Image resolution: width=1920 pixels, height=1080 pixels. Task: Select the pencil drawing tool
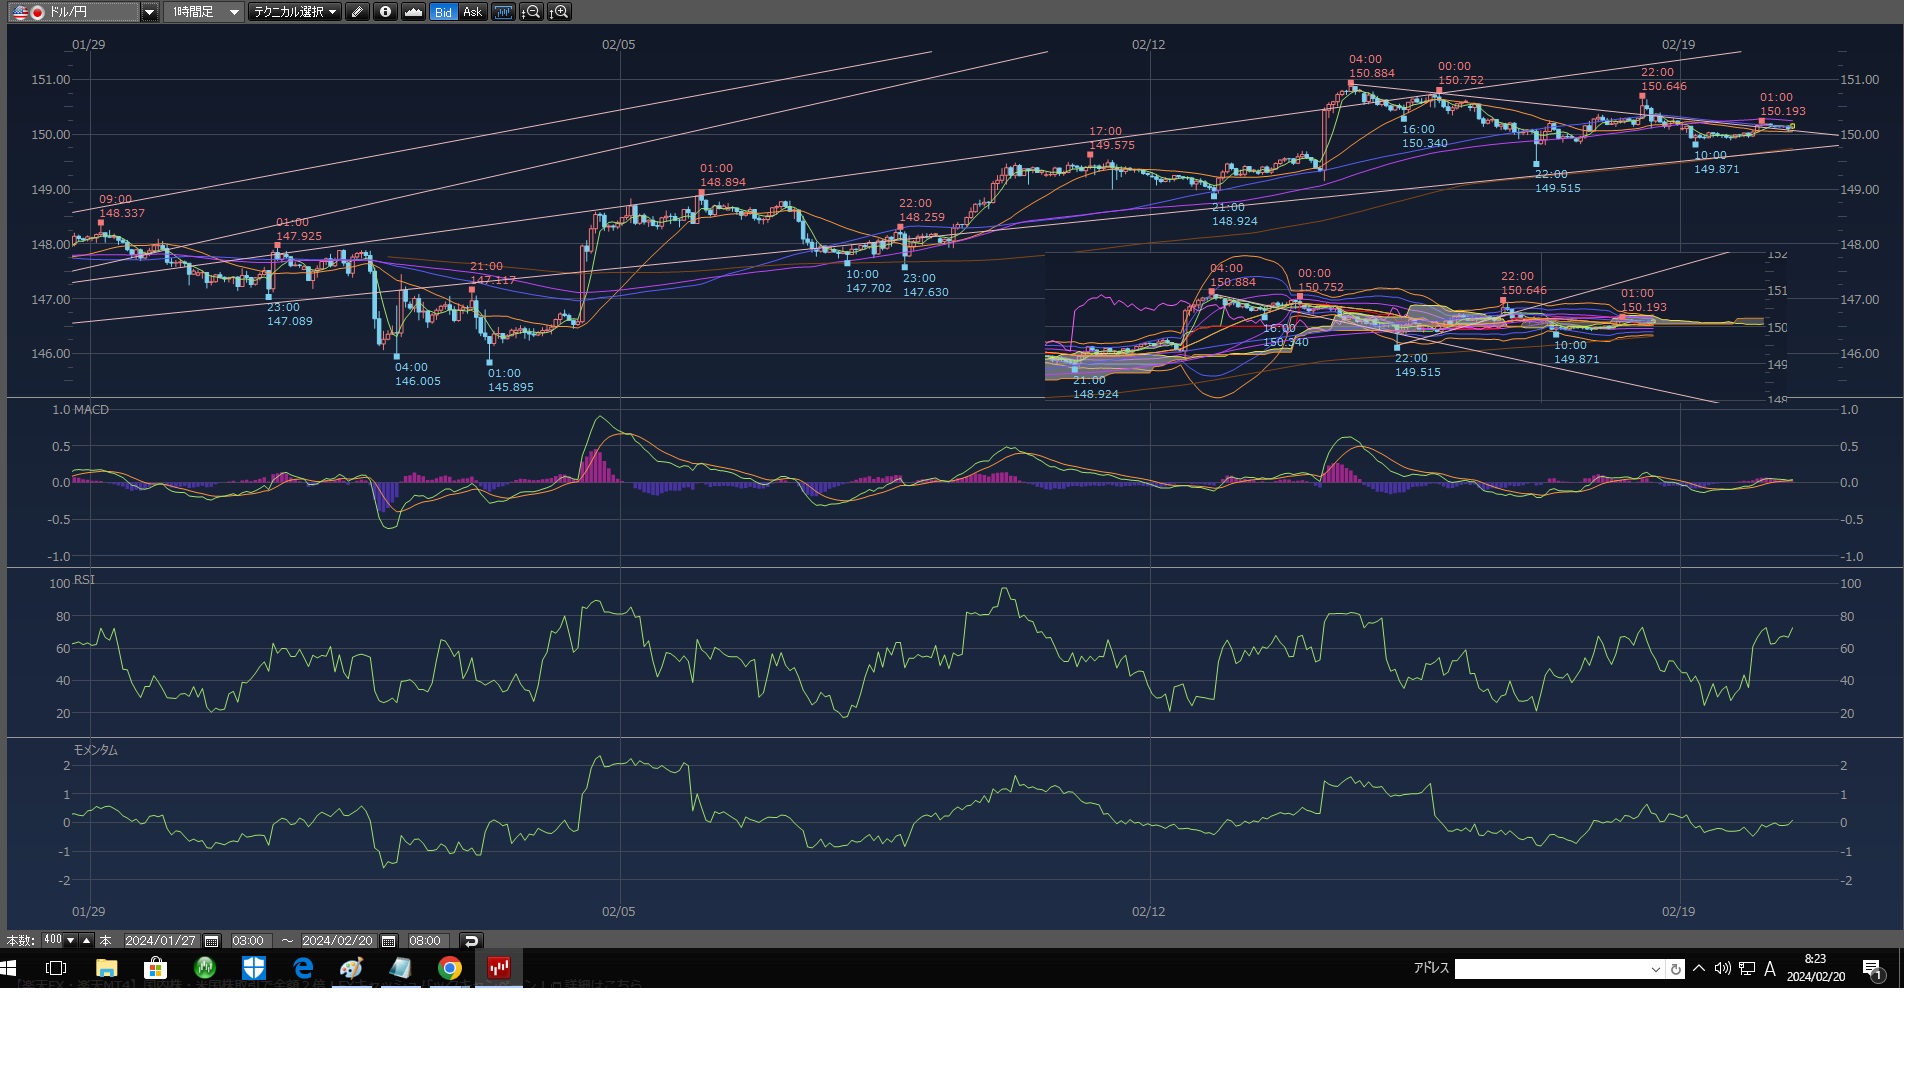click(x=357, y=12)
